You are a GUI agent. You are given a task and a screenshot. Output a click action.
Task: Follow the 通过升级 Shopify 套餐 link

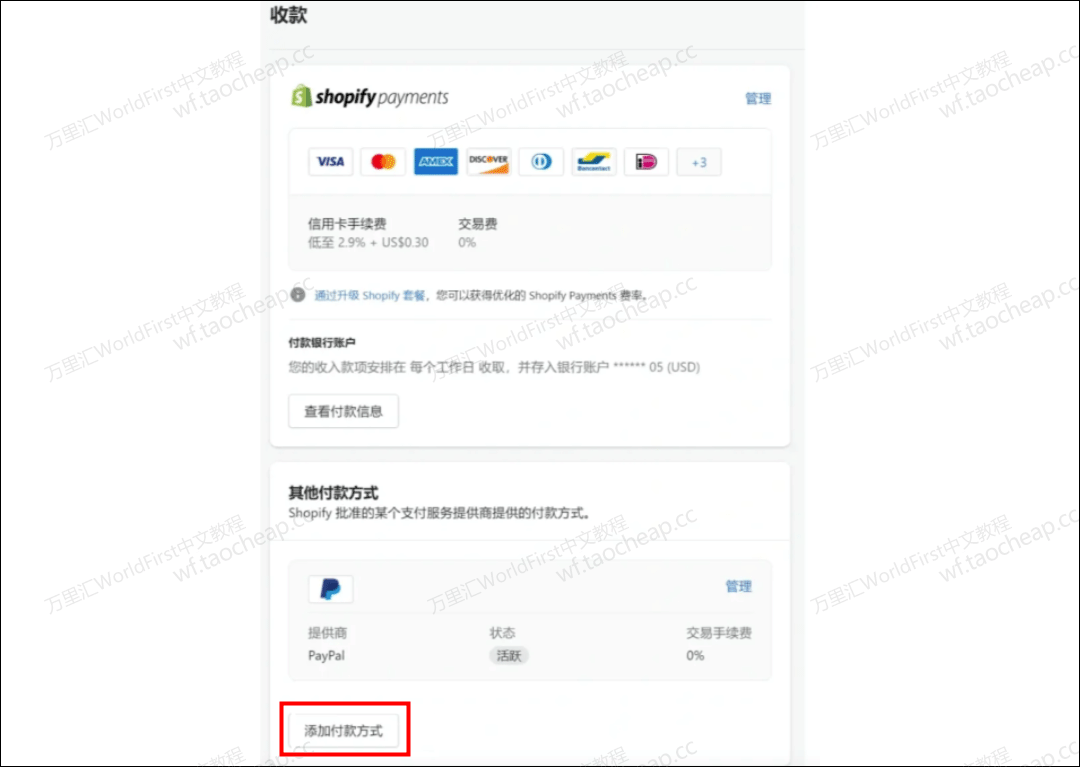point(370,295)
